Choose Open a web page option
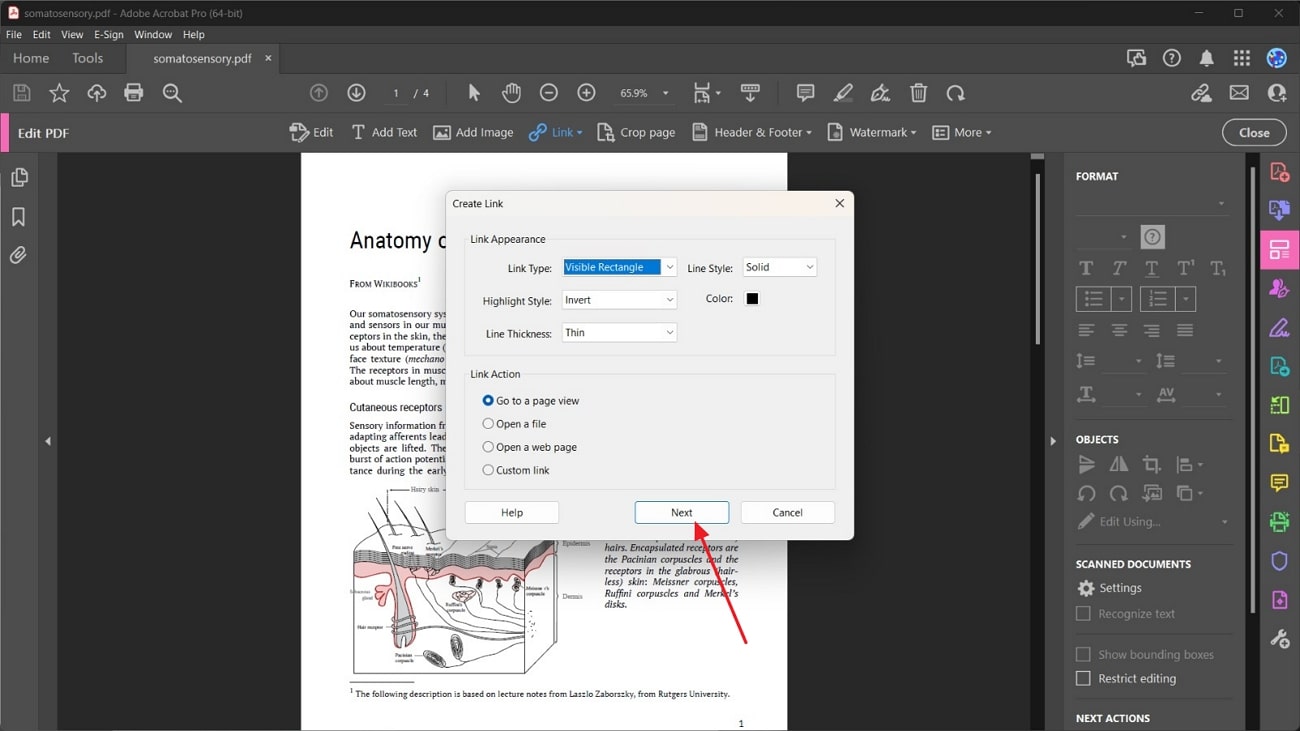1300x731 pixels. [529, 447]
